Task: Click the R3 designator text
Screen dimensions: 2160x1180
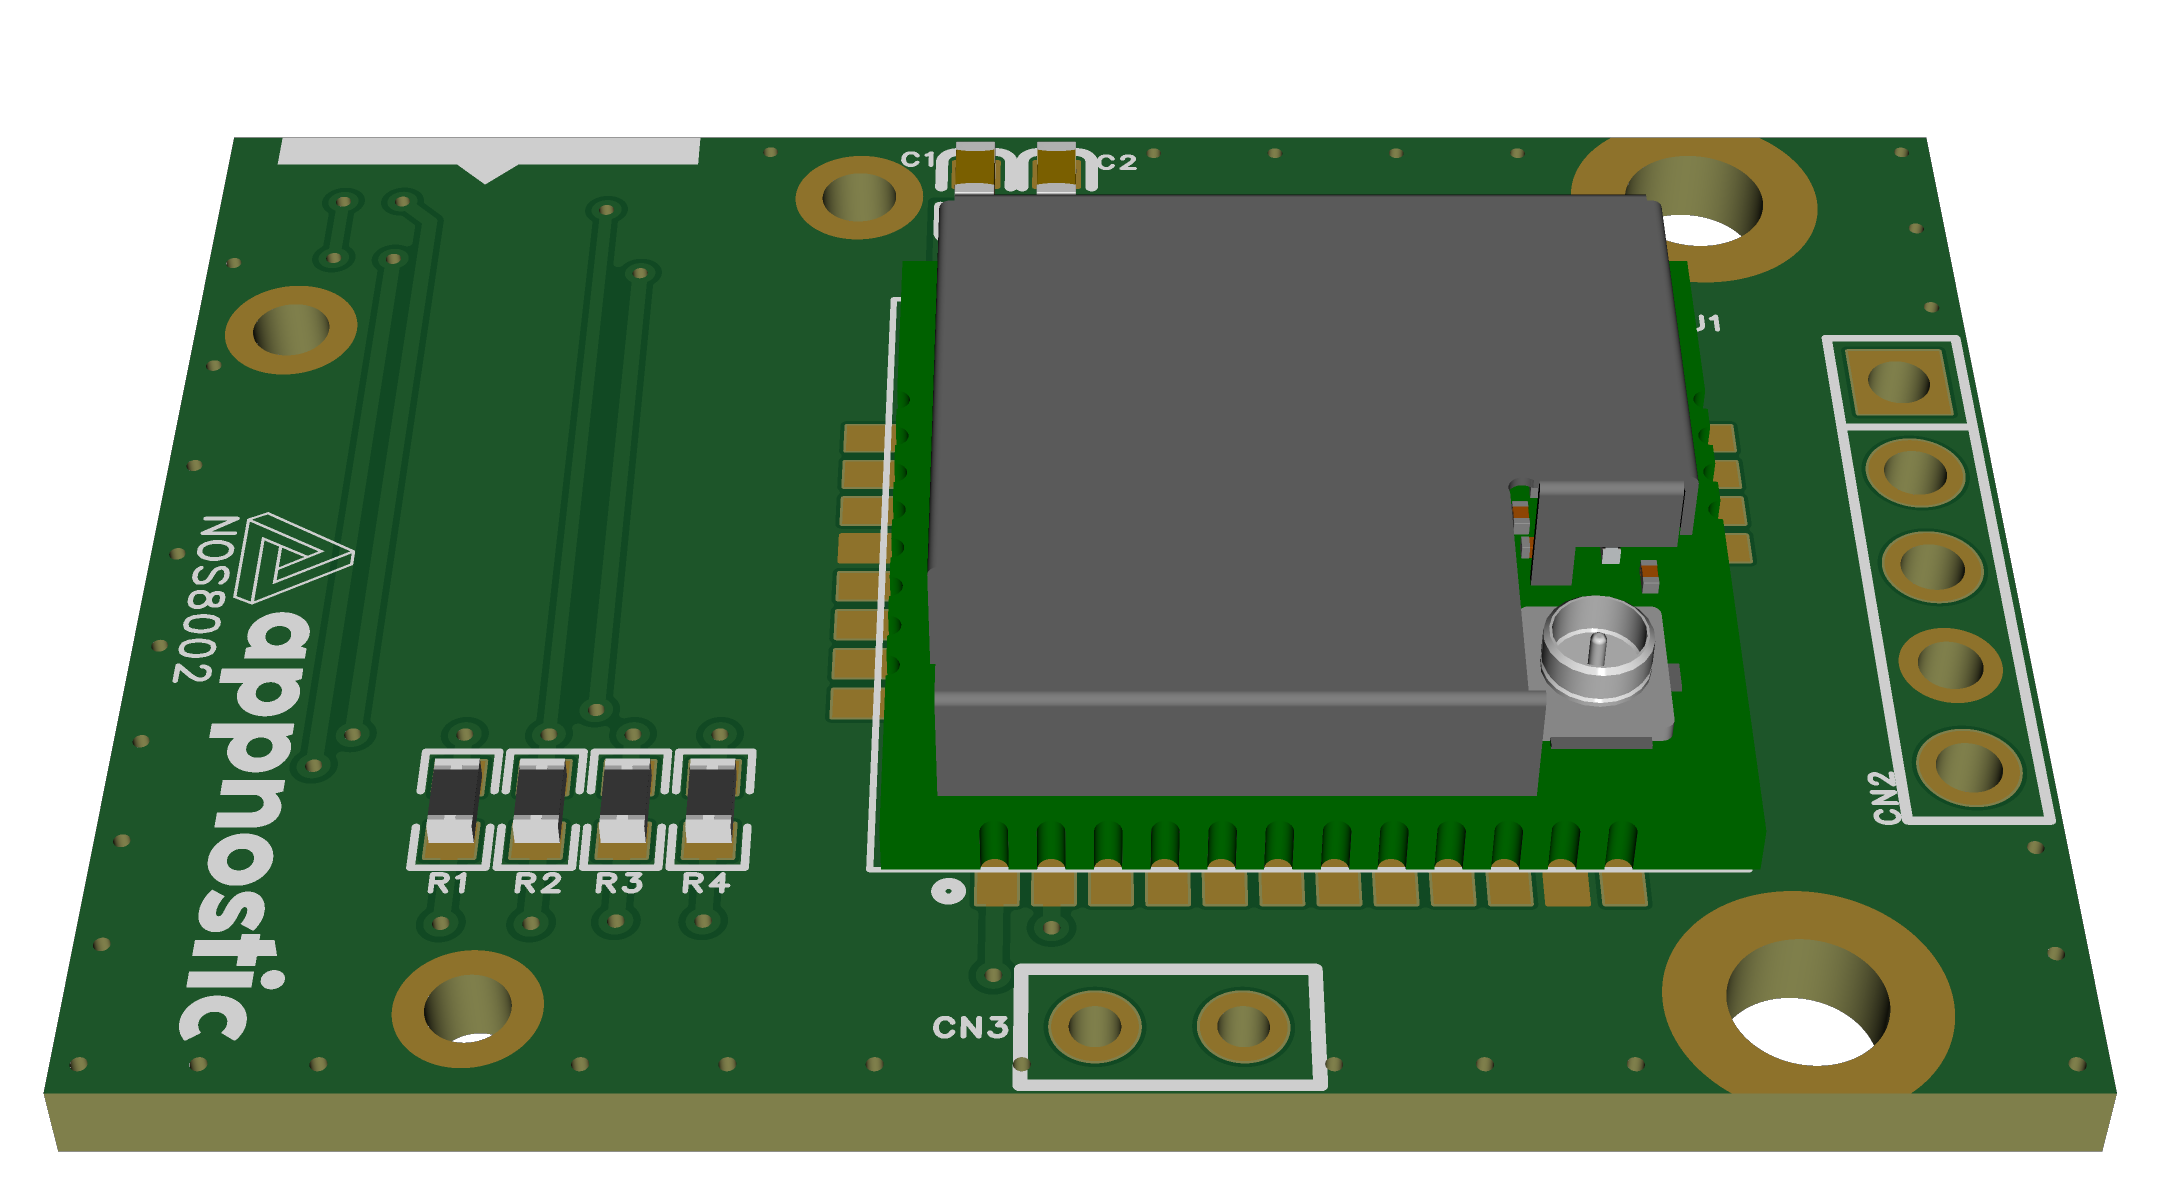Action: [618, 883]
